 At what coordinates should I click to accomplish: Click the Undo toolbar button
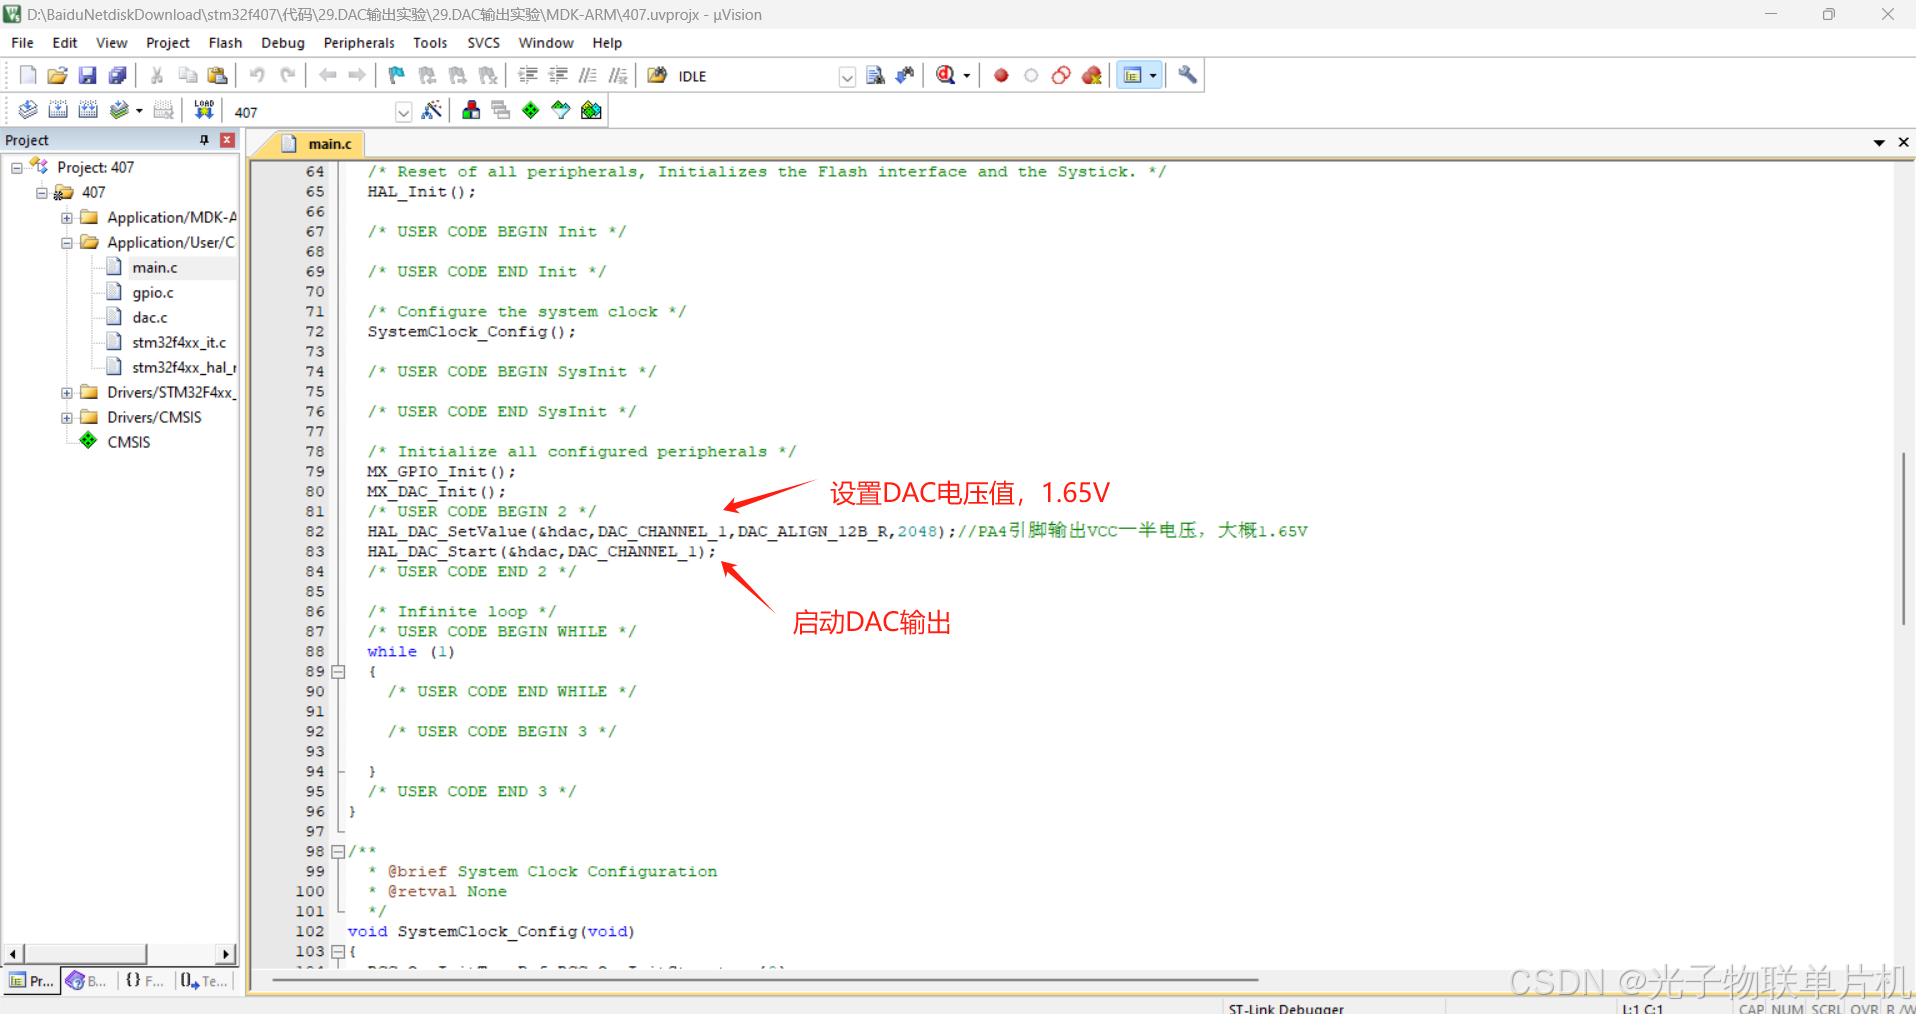(x=258, y=75)
